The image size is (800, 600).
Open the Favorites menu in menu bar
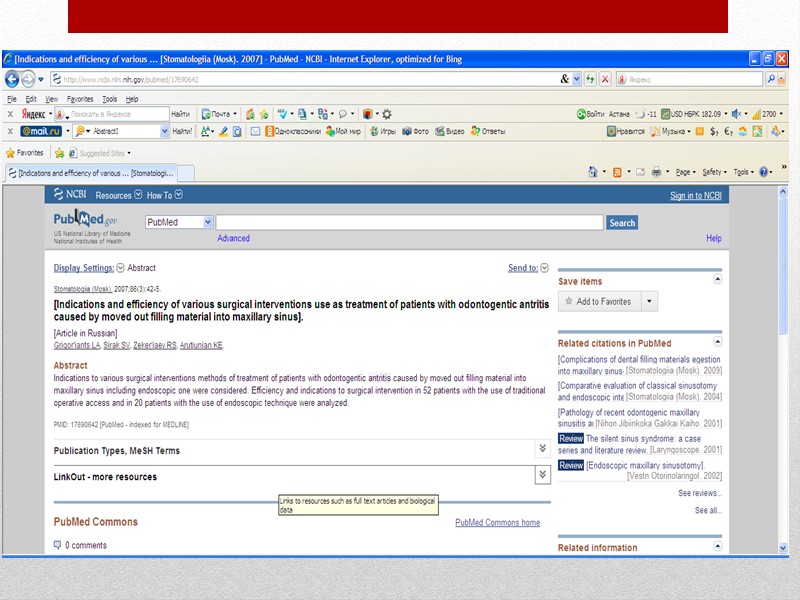(80, 99)
